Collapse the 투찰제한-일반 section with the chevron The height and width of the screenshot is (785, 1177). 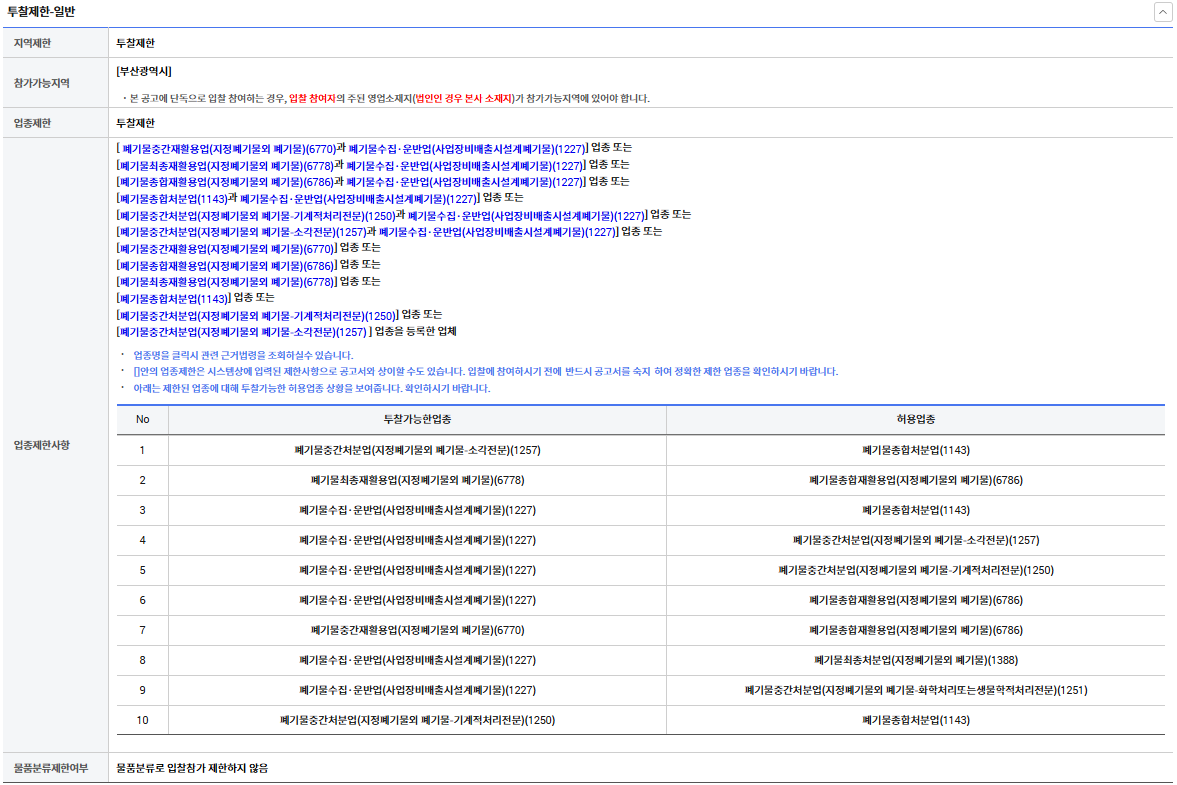point(1163,12)
